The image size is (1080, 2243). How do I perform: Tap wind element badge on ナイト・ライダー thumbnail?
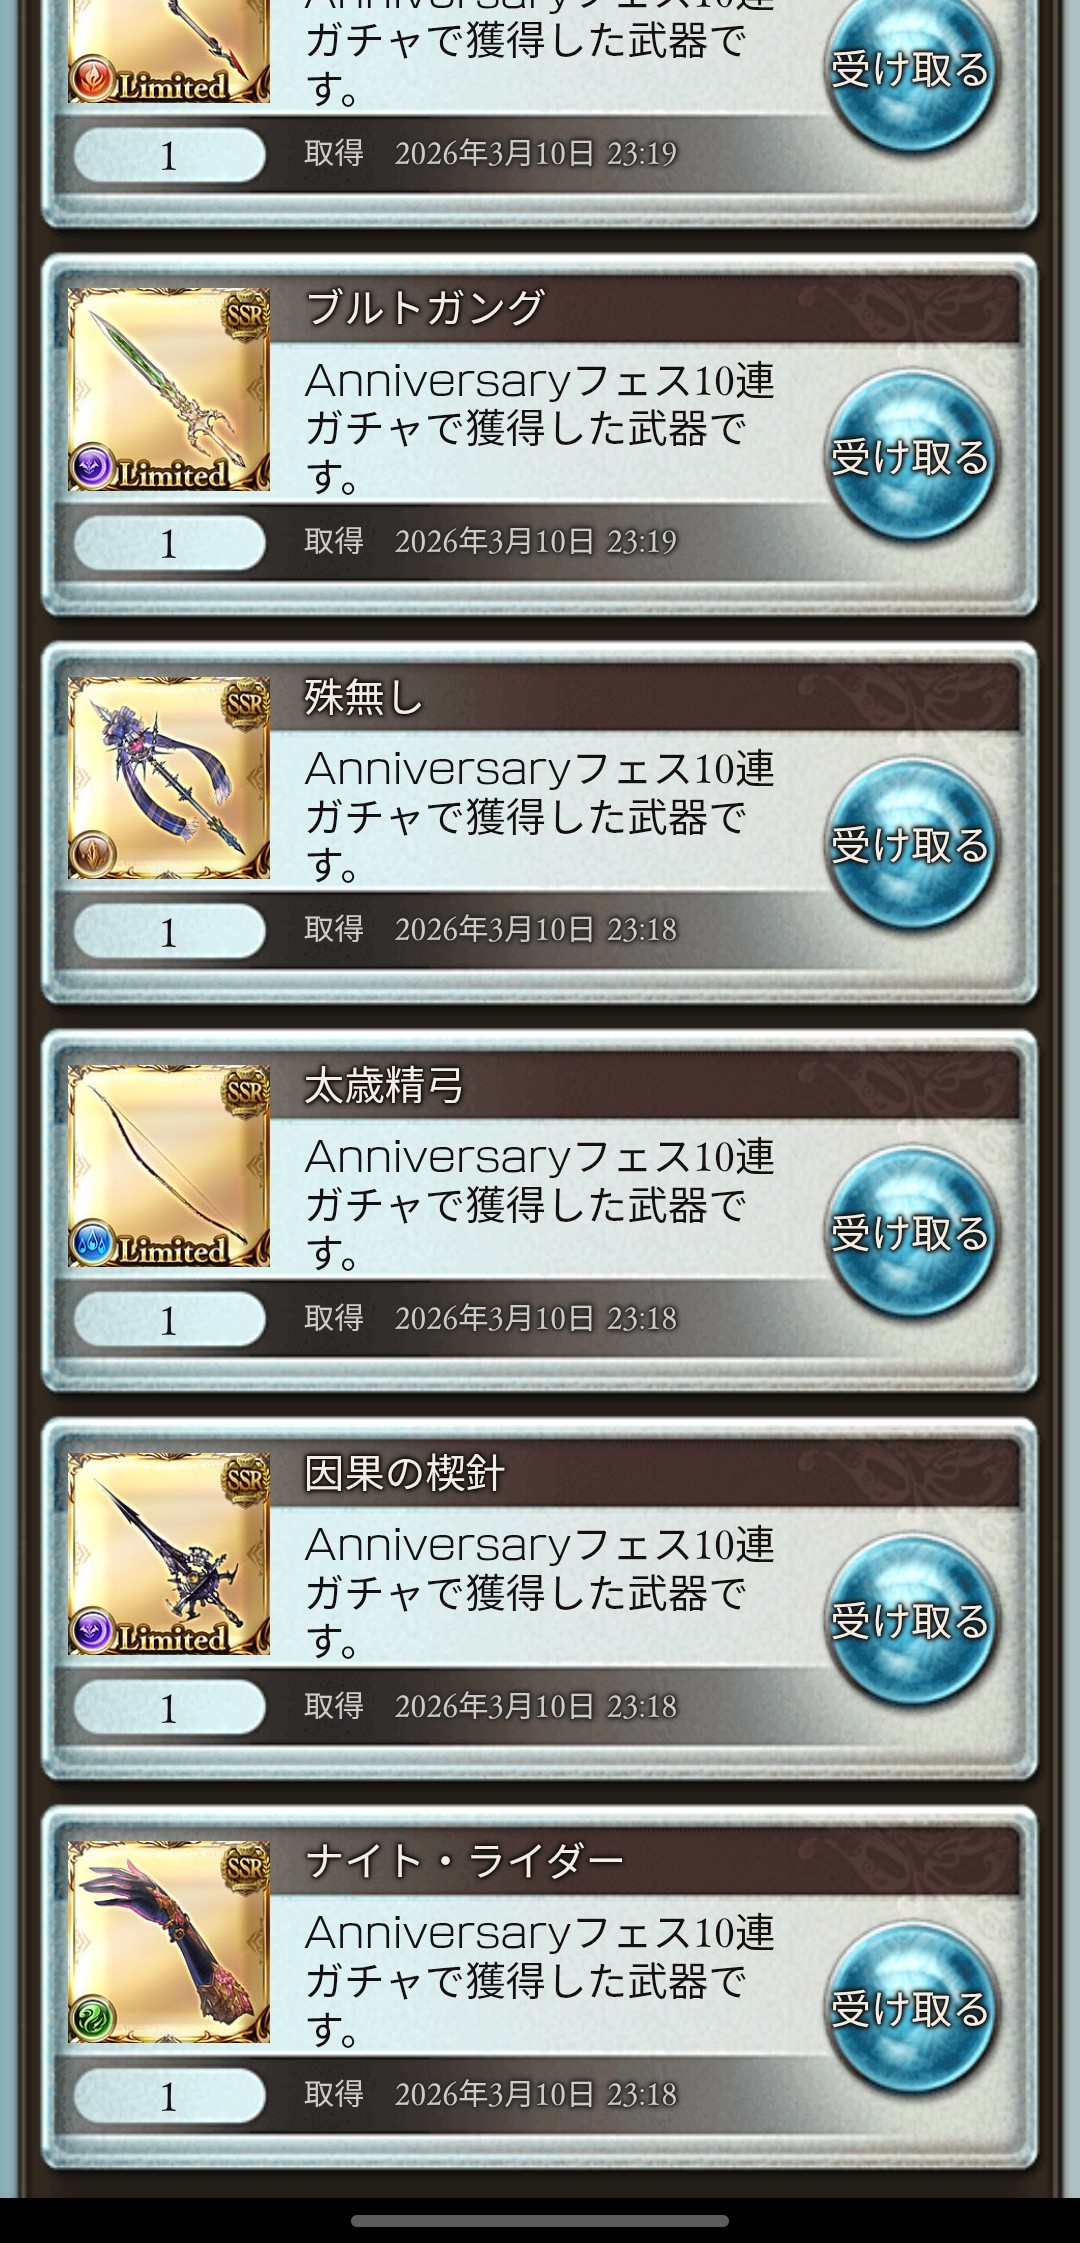pyautogui.click(x=93, y=2019)
